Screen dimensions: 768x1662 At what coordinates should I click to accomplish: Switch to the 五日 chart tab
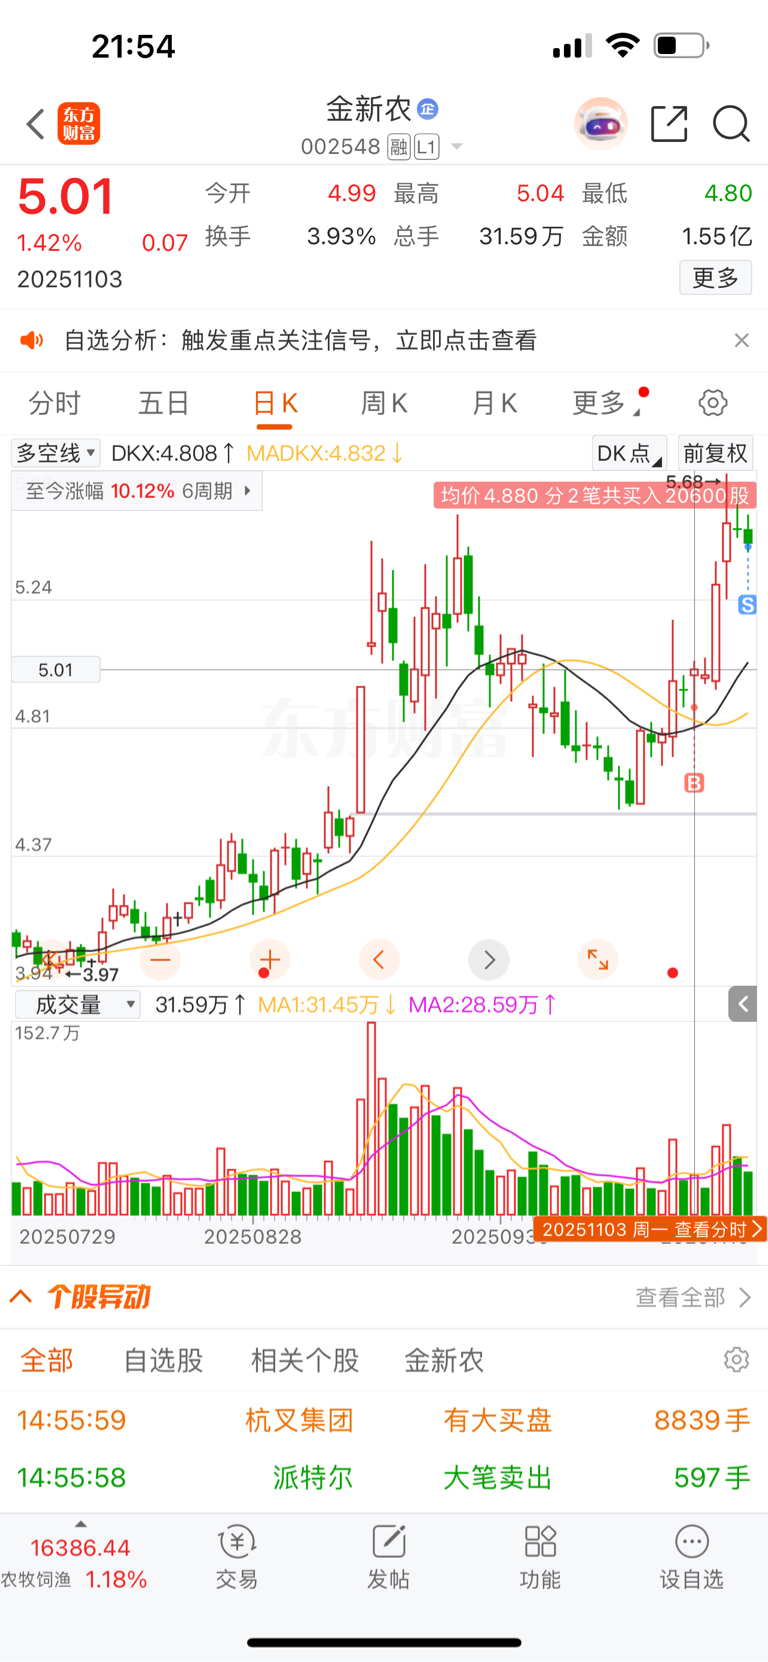pos(164,403)
